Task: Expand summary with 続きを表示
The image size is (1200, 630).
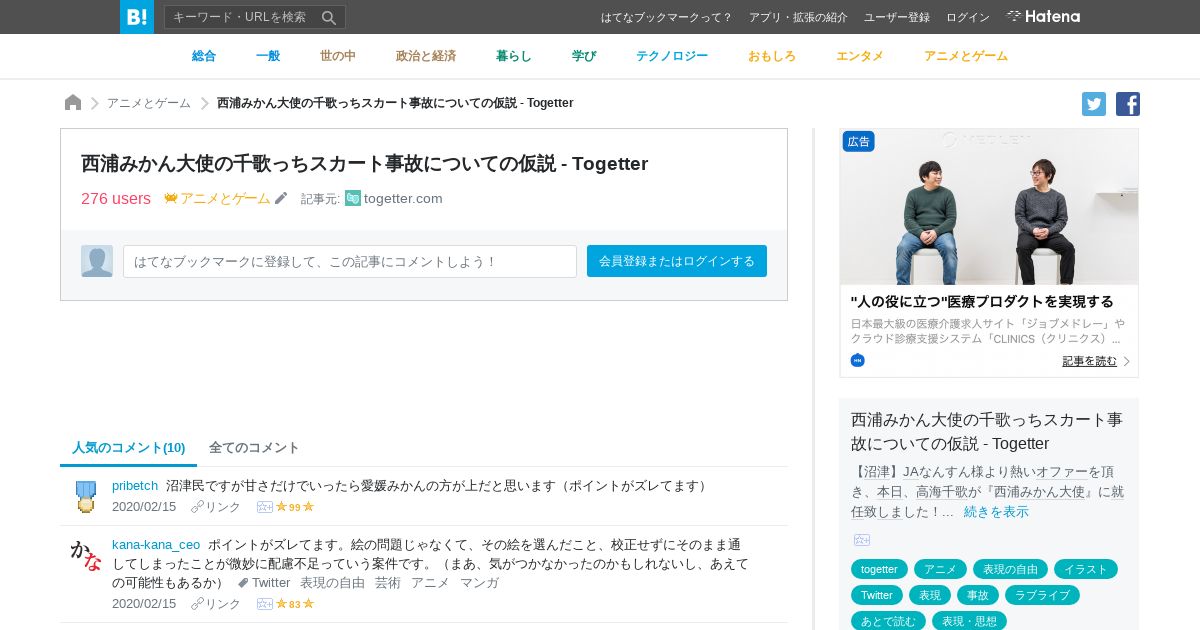Action: tap(996, 511)
